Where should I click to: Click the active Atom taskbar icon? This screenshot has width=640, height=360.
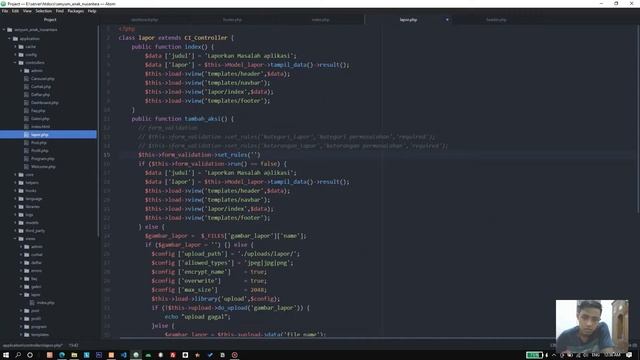(136, 355)
